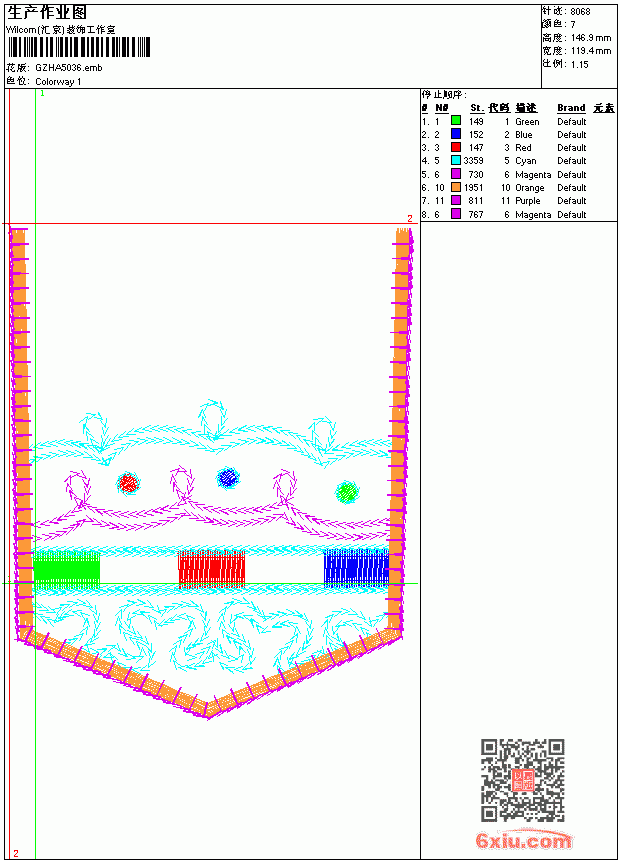Click the Blue color swatch in the list
The width and height of the screenshot is (620, 860).
tap(455, 134)
